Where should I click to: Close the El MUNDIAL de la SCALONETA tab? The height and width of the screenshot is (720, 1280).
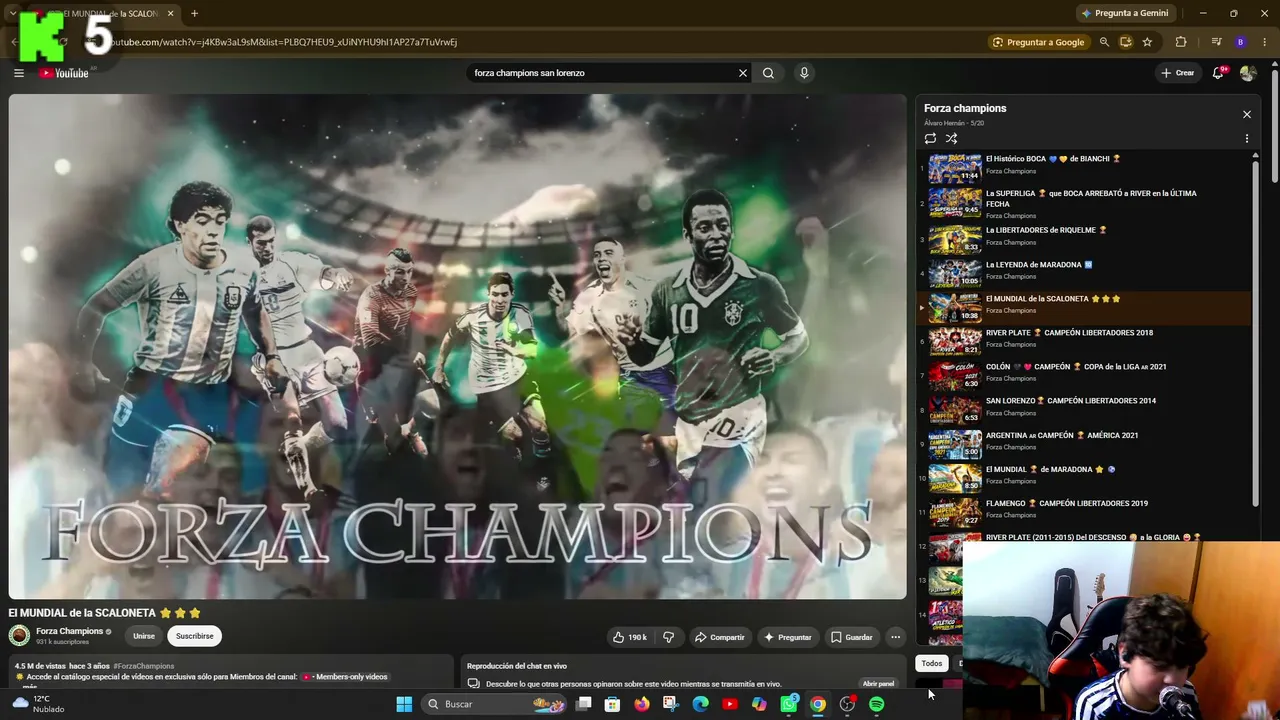pos(170,13)
